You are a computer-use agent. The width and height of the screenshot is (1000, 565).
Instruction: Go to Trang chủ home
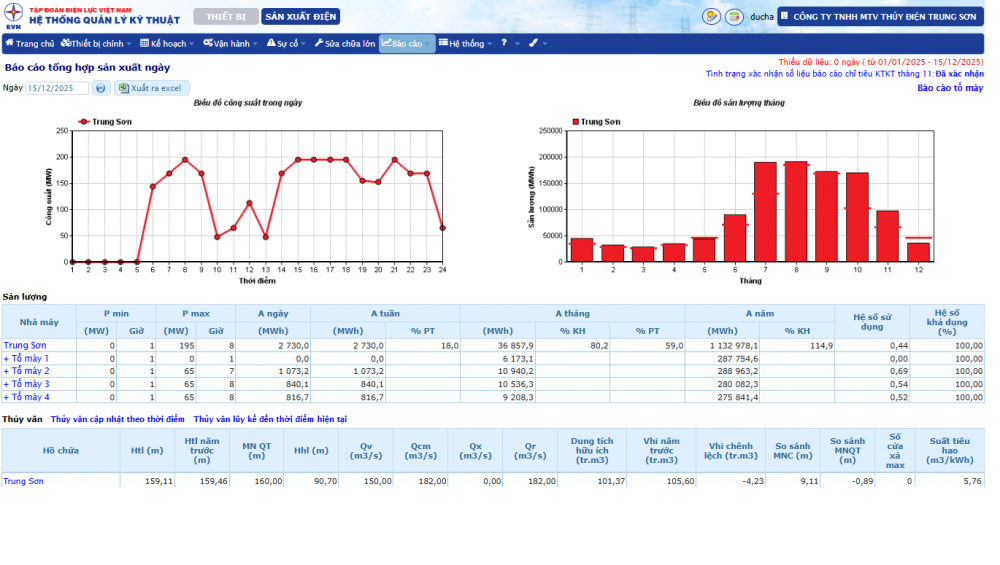tap(30, 44)
